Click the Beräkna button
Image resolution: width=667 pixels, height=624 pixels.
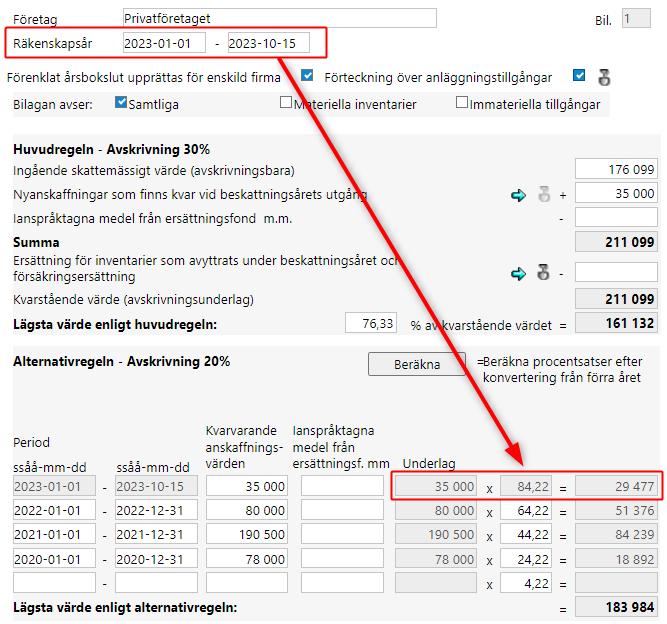(x=417, y=364)
